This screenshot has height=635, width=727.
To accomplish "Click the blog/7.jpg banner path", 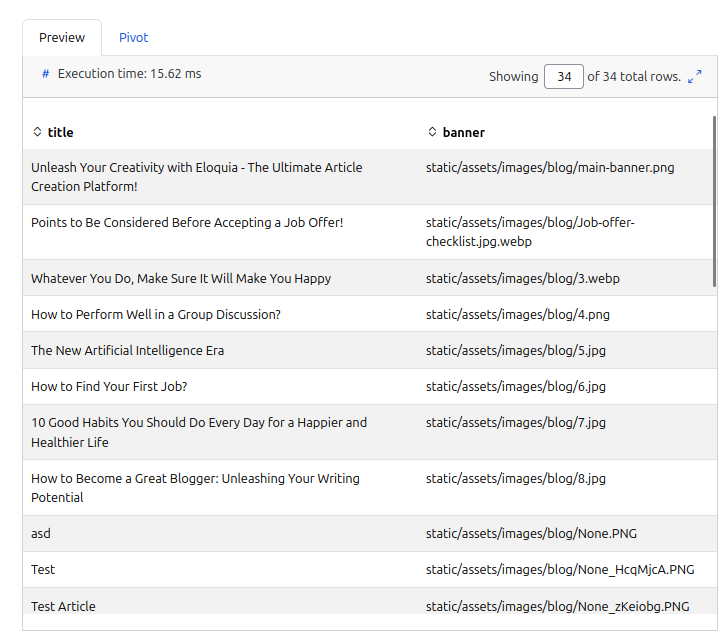I will point(516,423).
